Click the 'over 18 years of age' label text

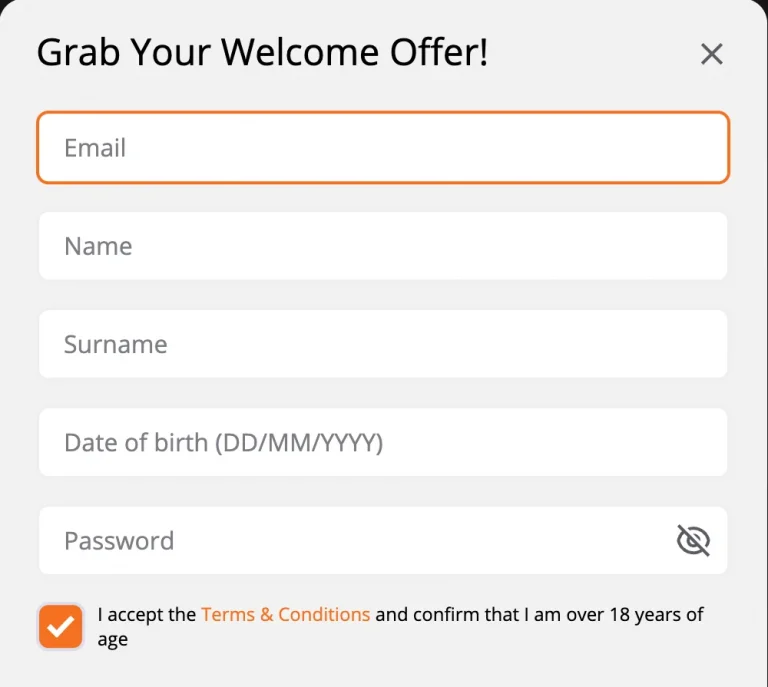coord(400,627)
